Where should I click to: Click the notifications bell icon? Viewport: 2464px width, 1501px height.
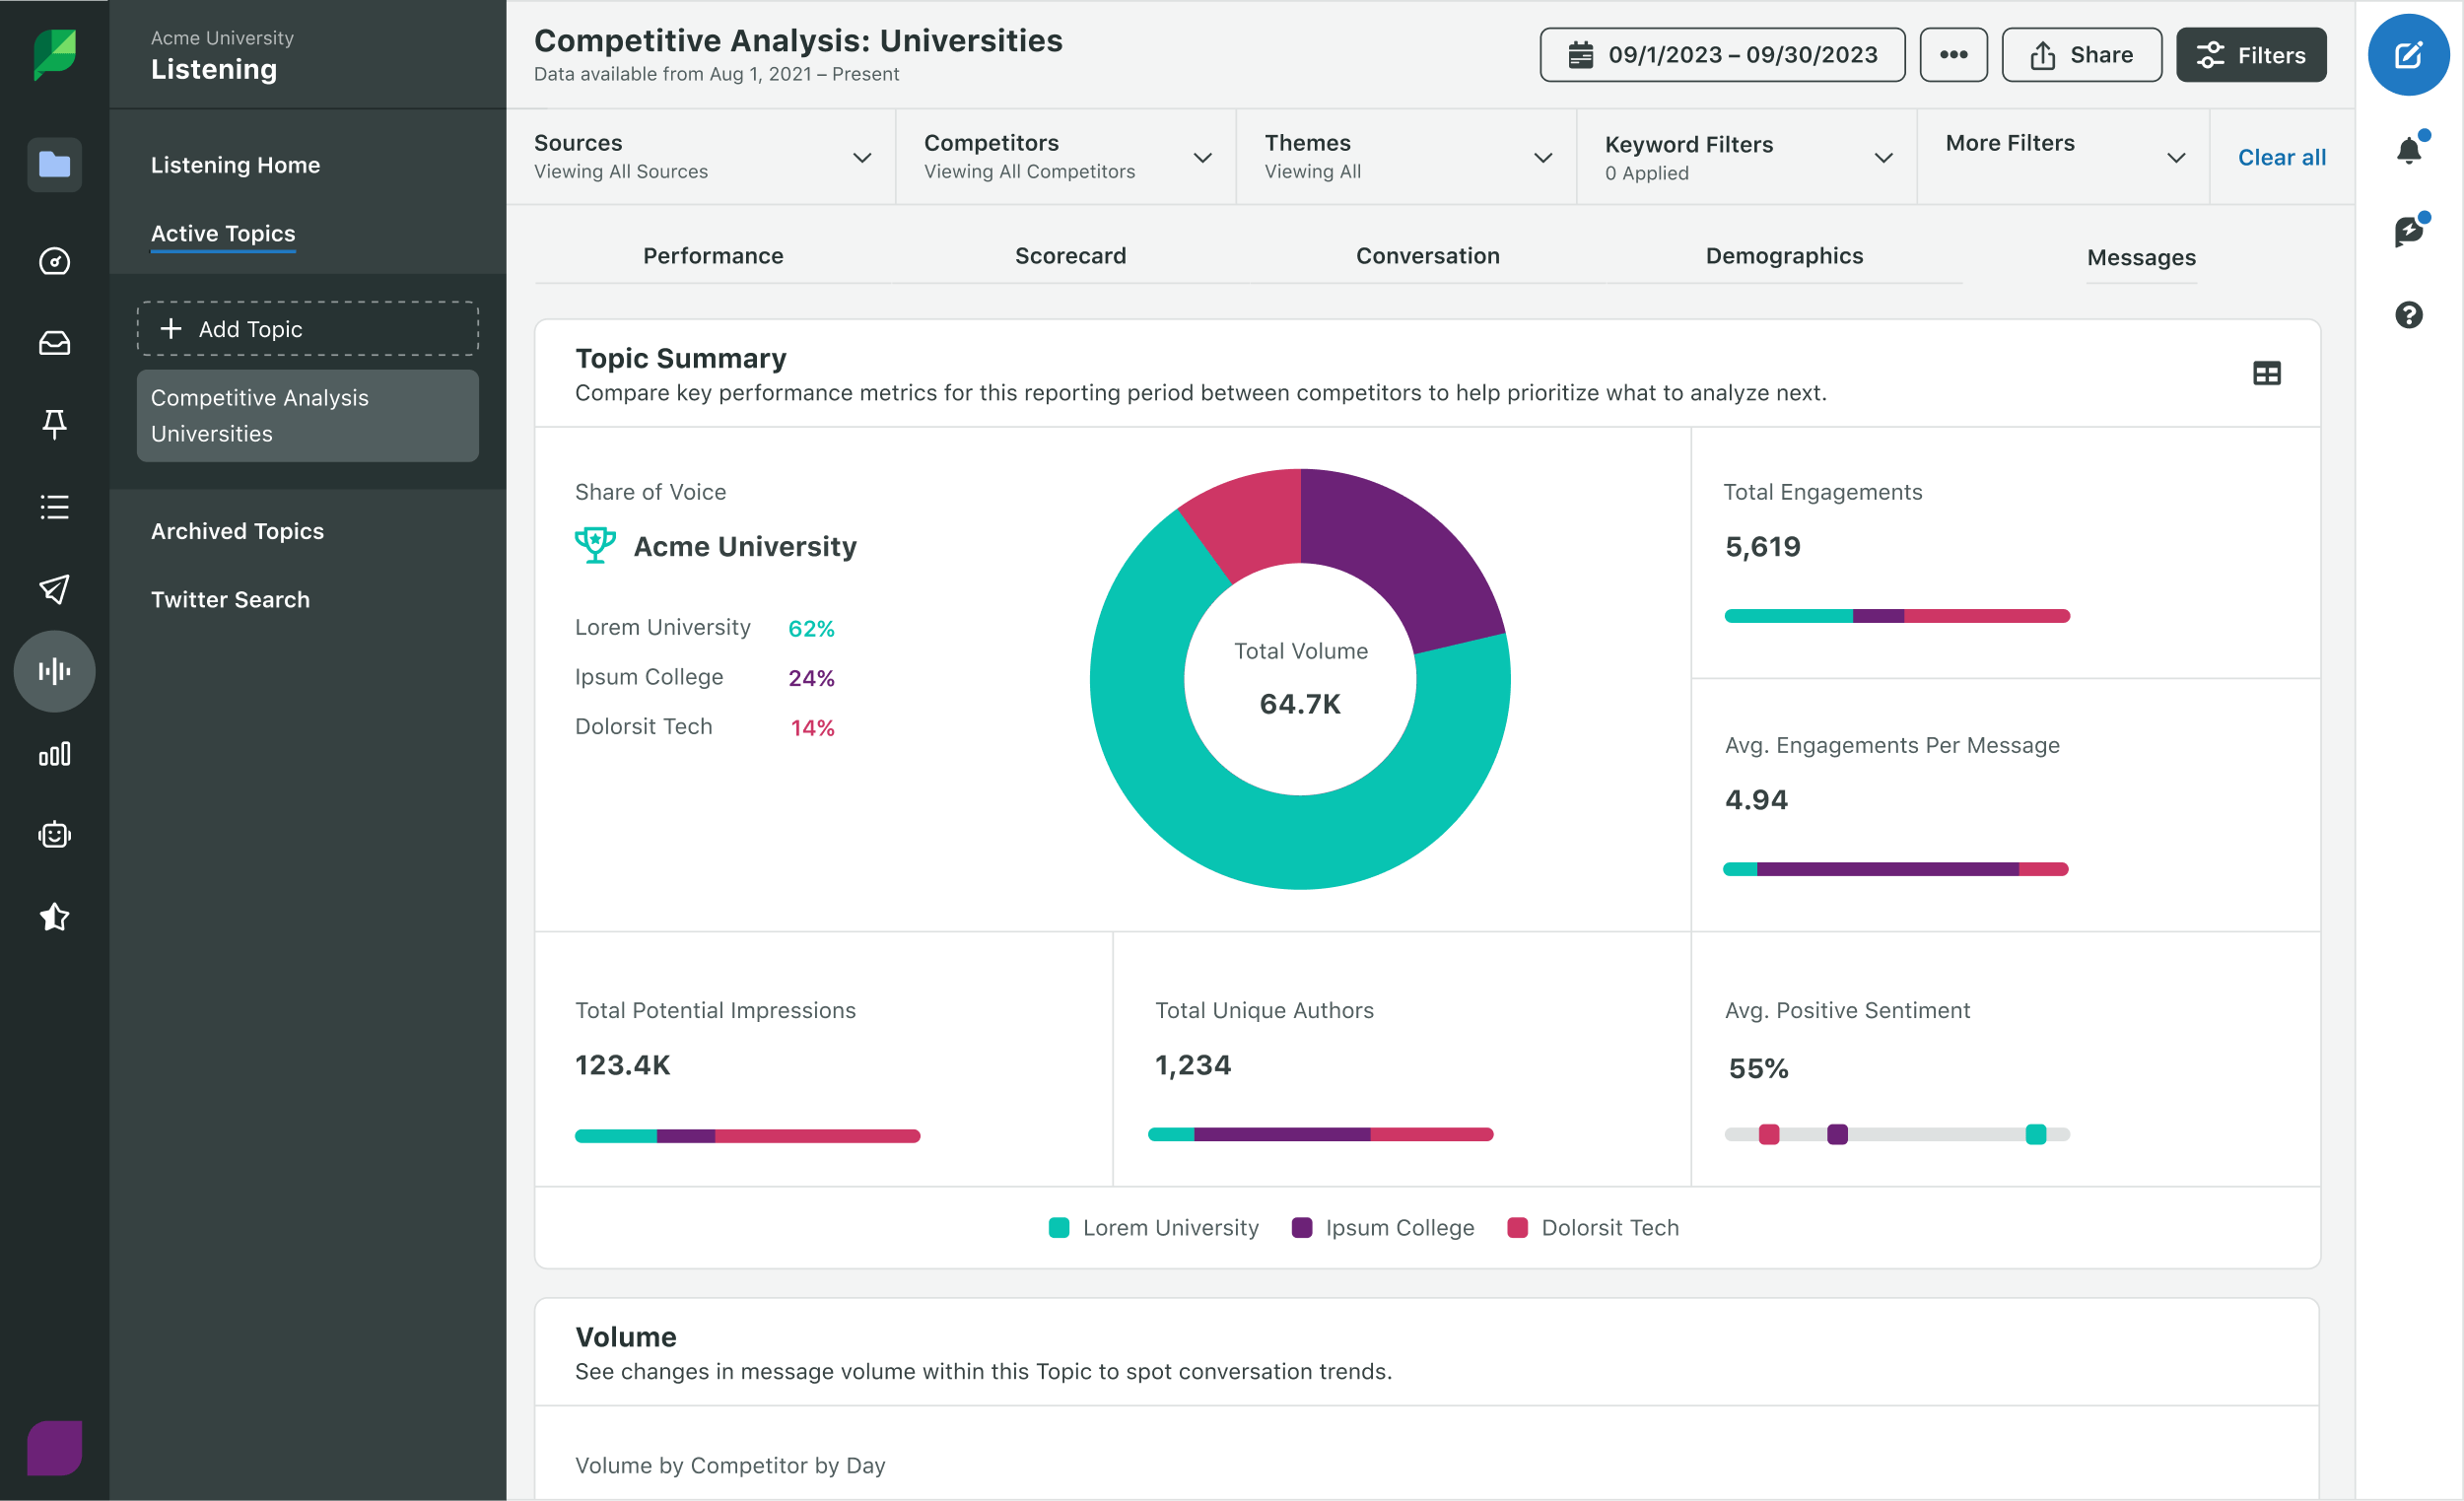tap(2410, 150)
